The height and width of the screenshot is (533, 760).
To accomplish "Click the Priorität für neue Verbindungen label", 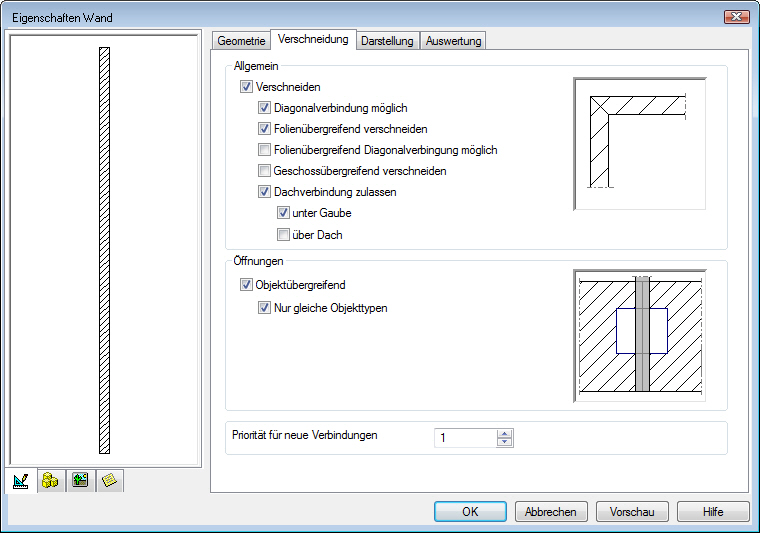I will pyautogui.click(x=304, y=435).
